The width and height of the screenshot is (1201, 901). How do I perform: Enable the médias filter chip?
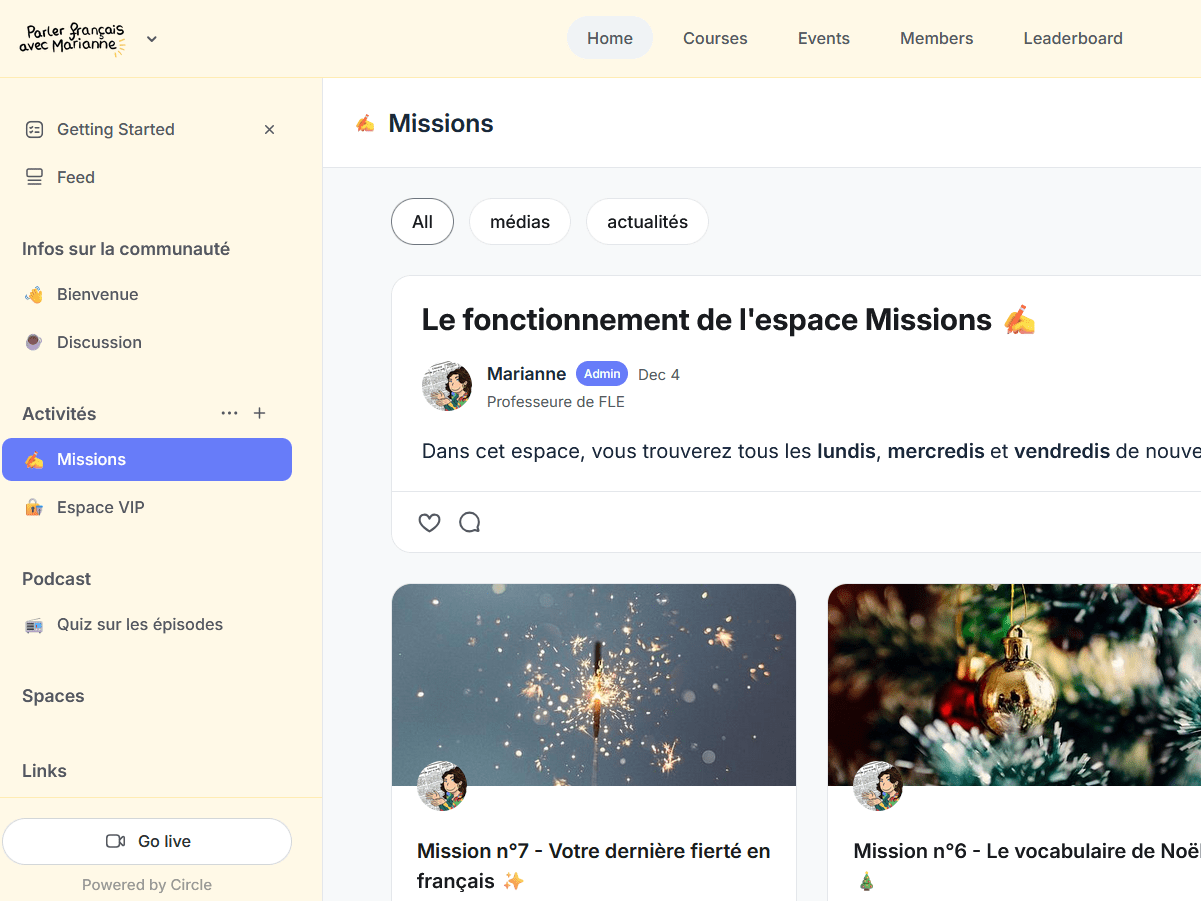pyautogui.click(x=520, y=221)
